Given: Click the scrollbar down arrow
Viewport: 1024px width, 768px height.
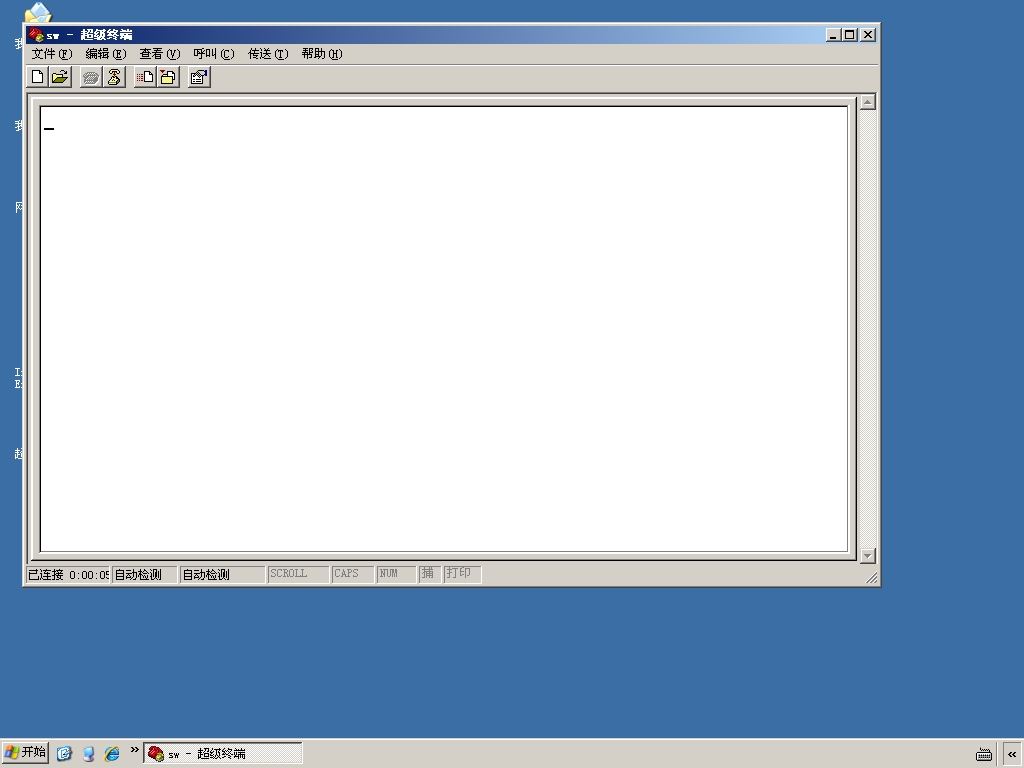Looking at the screenshot, I should point(867,556).
